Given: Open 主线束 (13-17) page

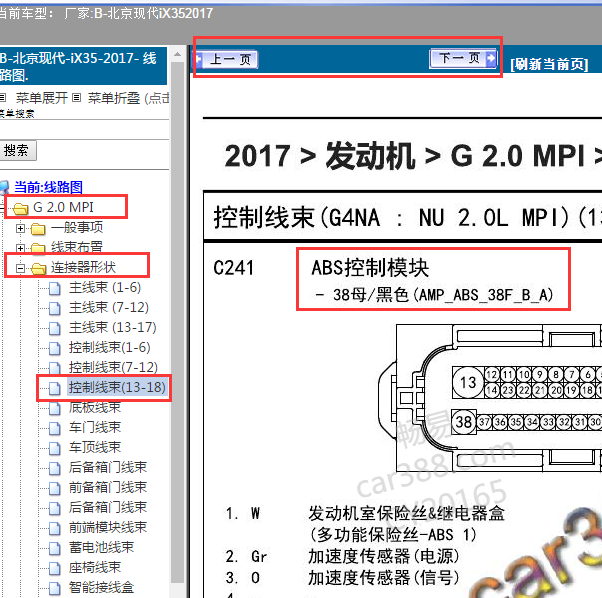Looking at the screenshot, I should coord(112,327).
